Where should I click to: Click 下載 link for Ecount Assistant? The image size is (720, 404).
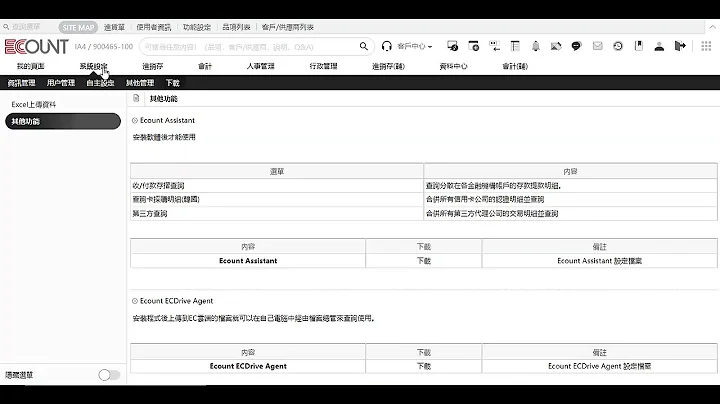[x=423, y=261]
